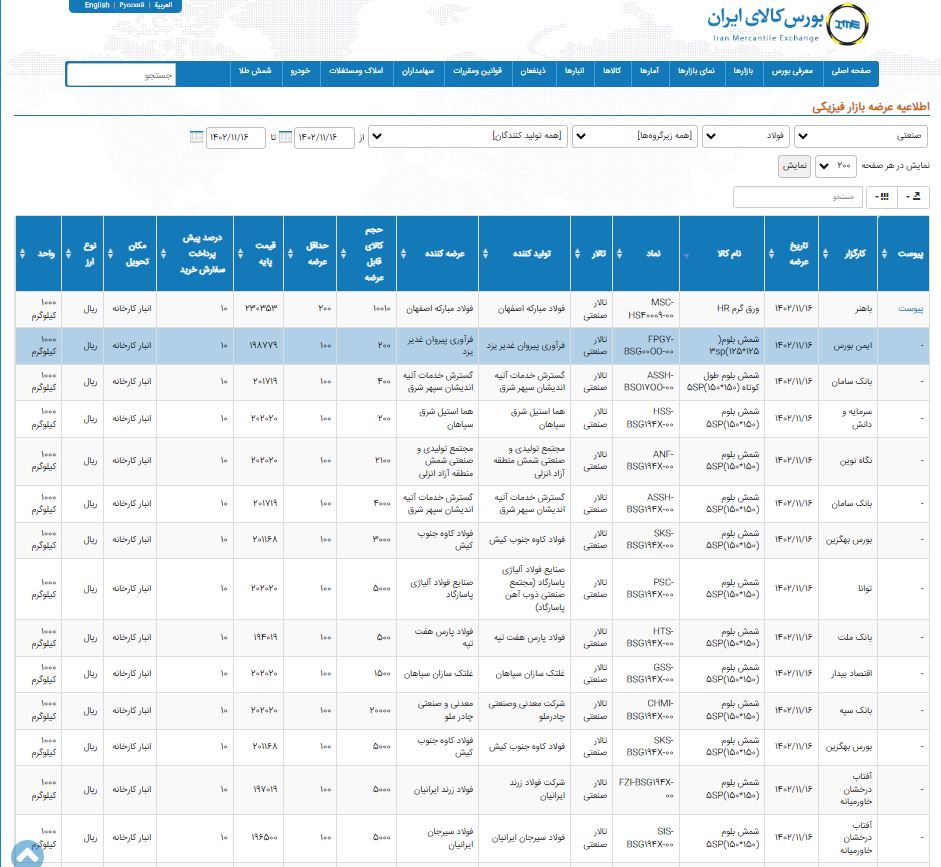This screenshot has width=941, height=867.
Task: Sort table by نام کالا column arrow
Action: [686, 256]
